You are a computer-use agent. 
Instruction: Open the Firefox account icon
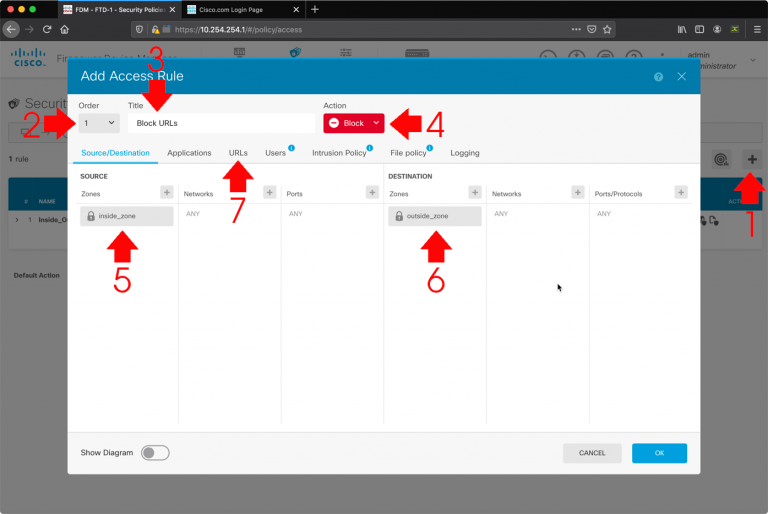[717, 29]
